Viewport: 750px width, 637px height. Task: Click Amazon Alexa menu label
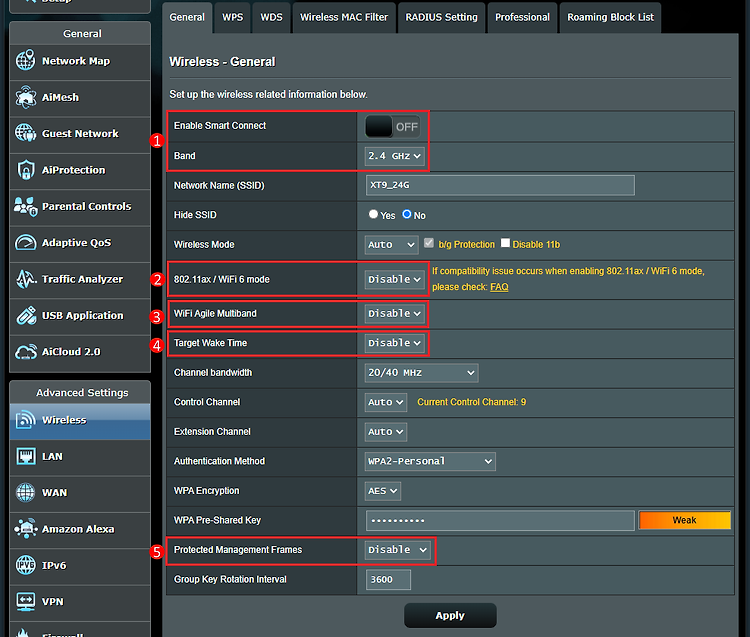[78, 529]
